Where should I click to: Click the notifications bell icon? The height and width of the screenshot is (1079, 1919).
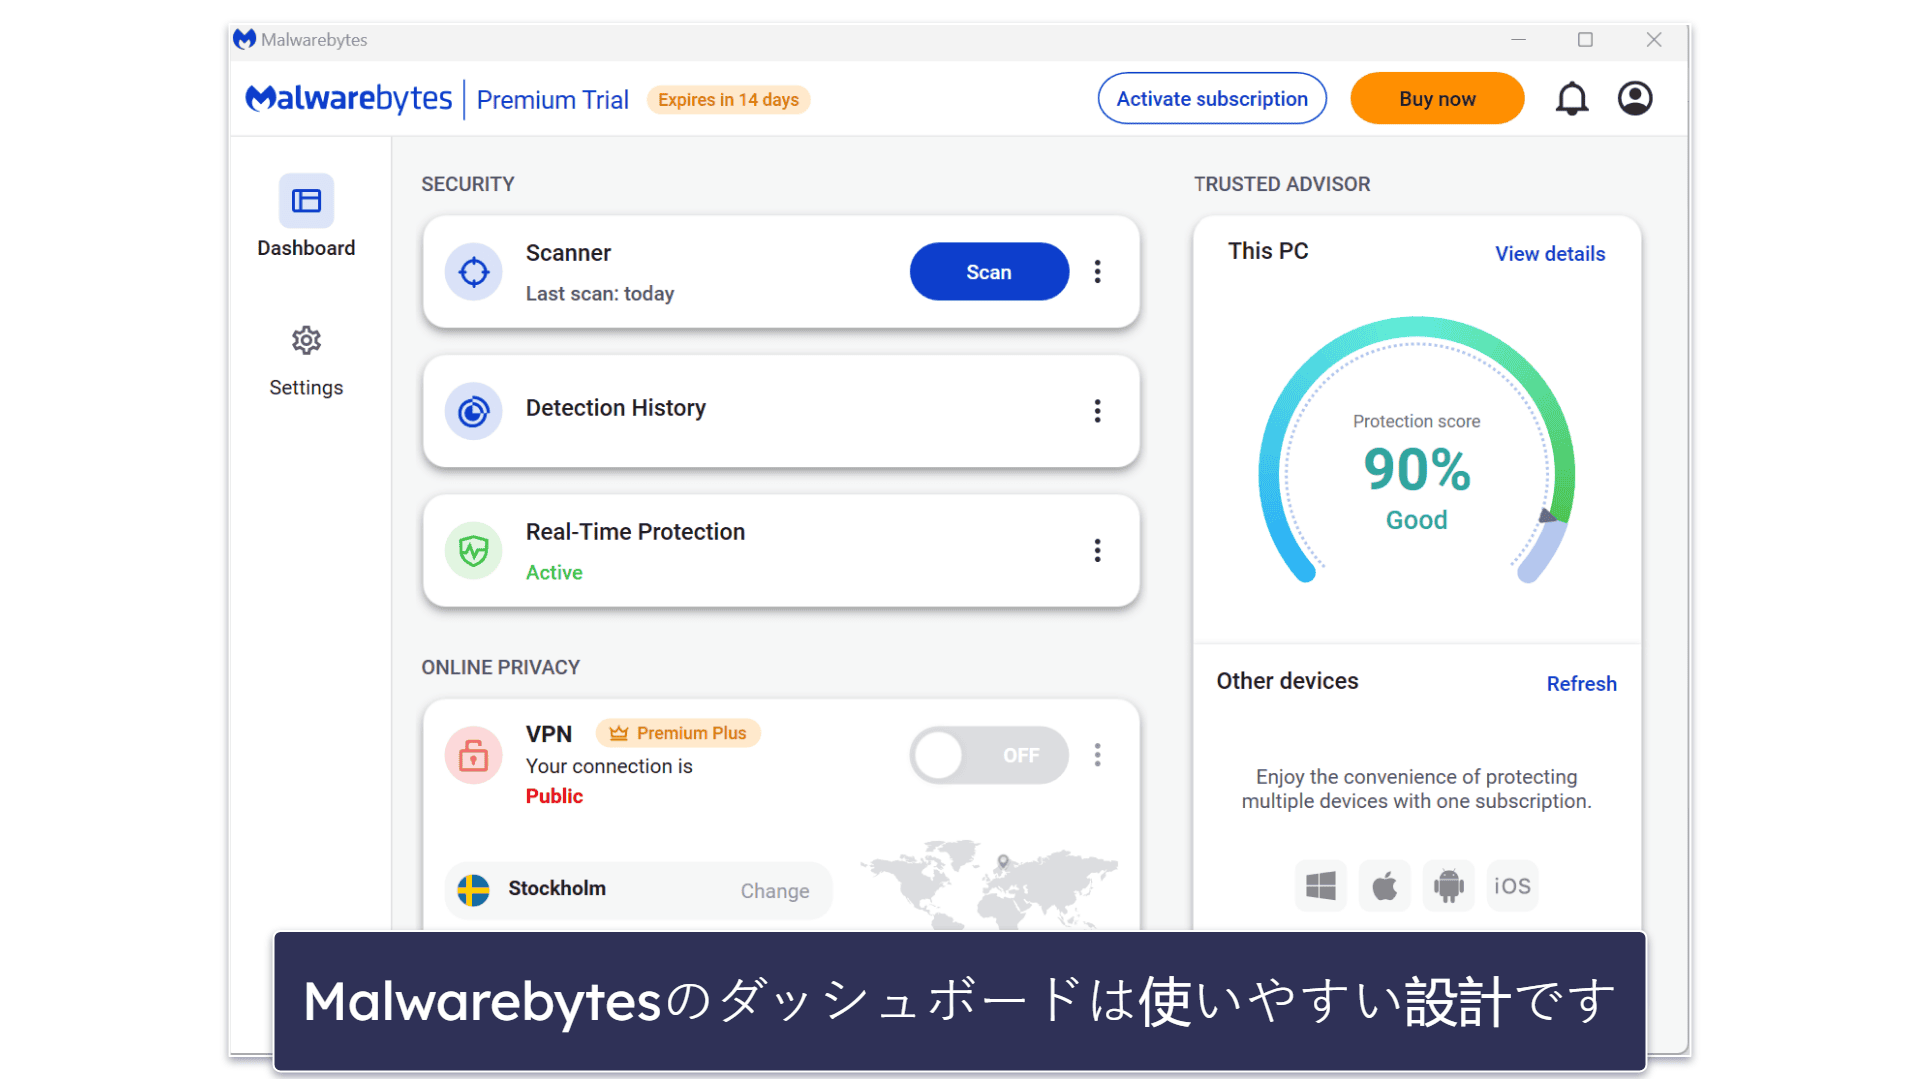pos(1571,98)
